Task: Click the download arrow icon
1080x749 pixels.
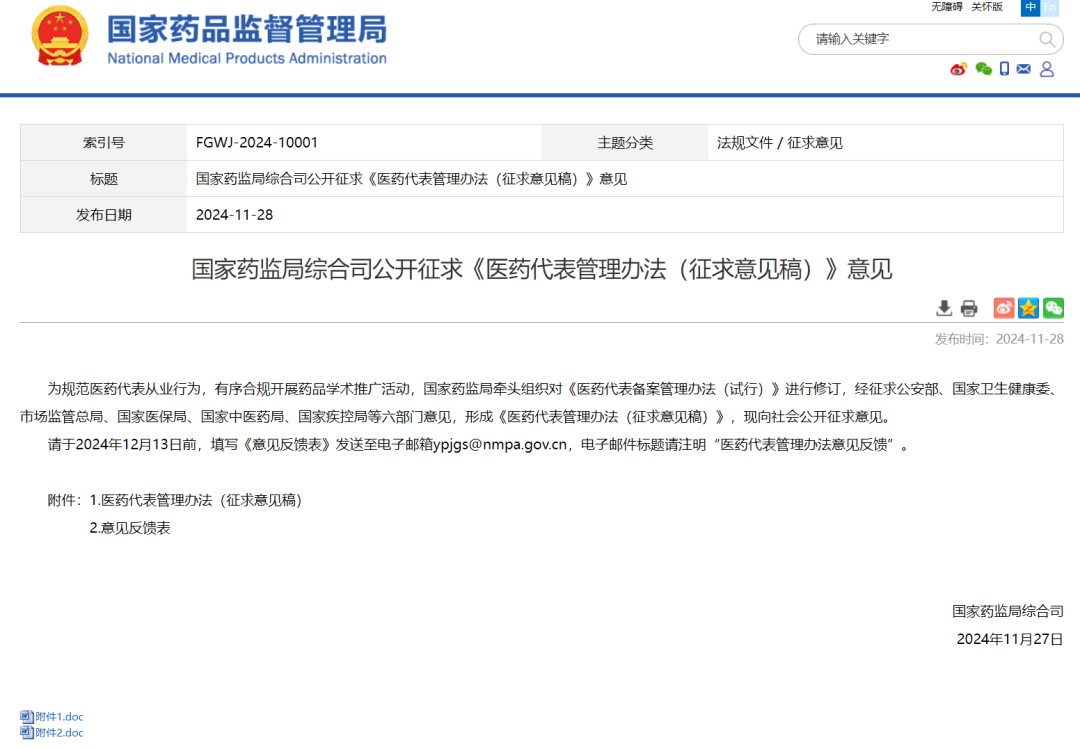Action: [x=944, y=308]
